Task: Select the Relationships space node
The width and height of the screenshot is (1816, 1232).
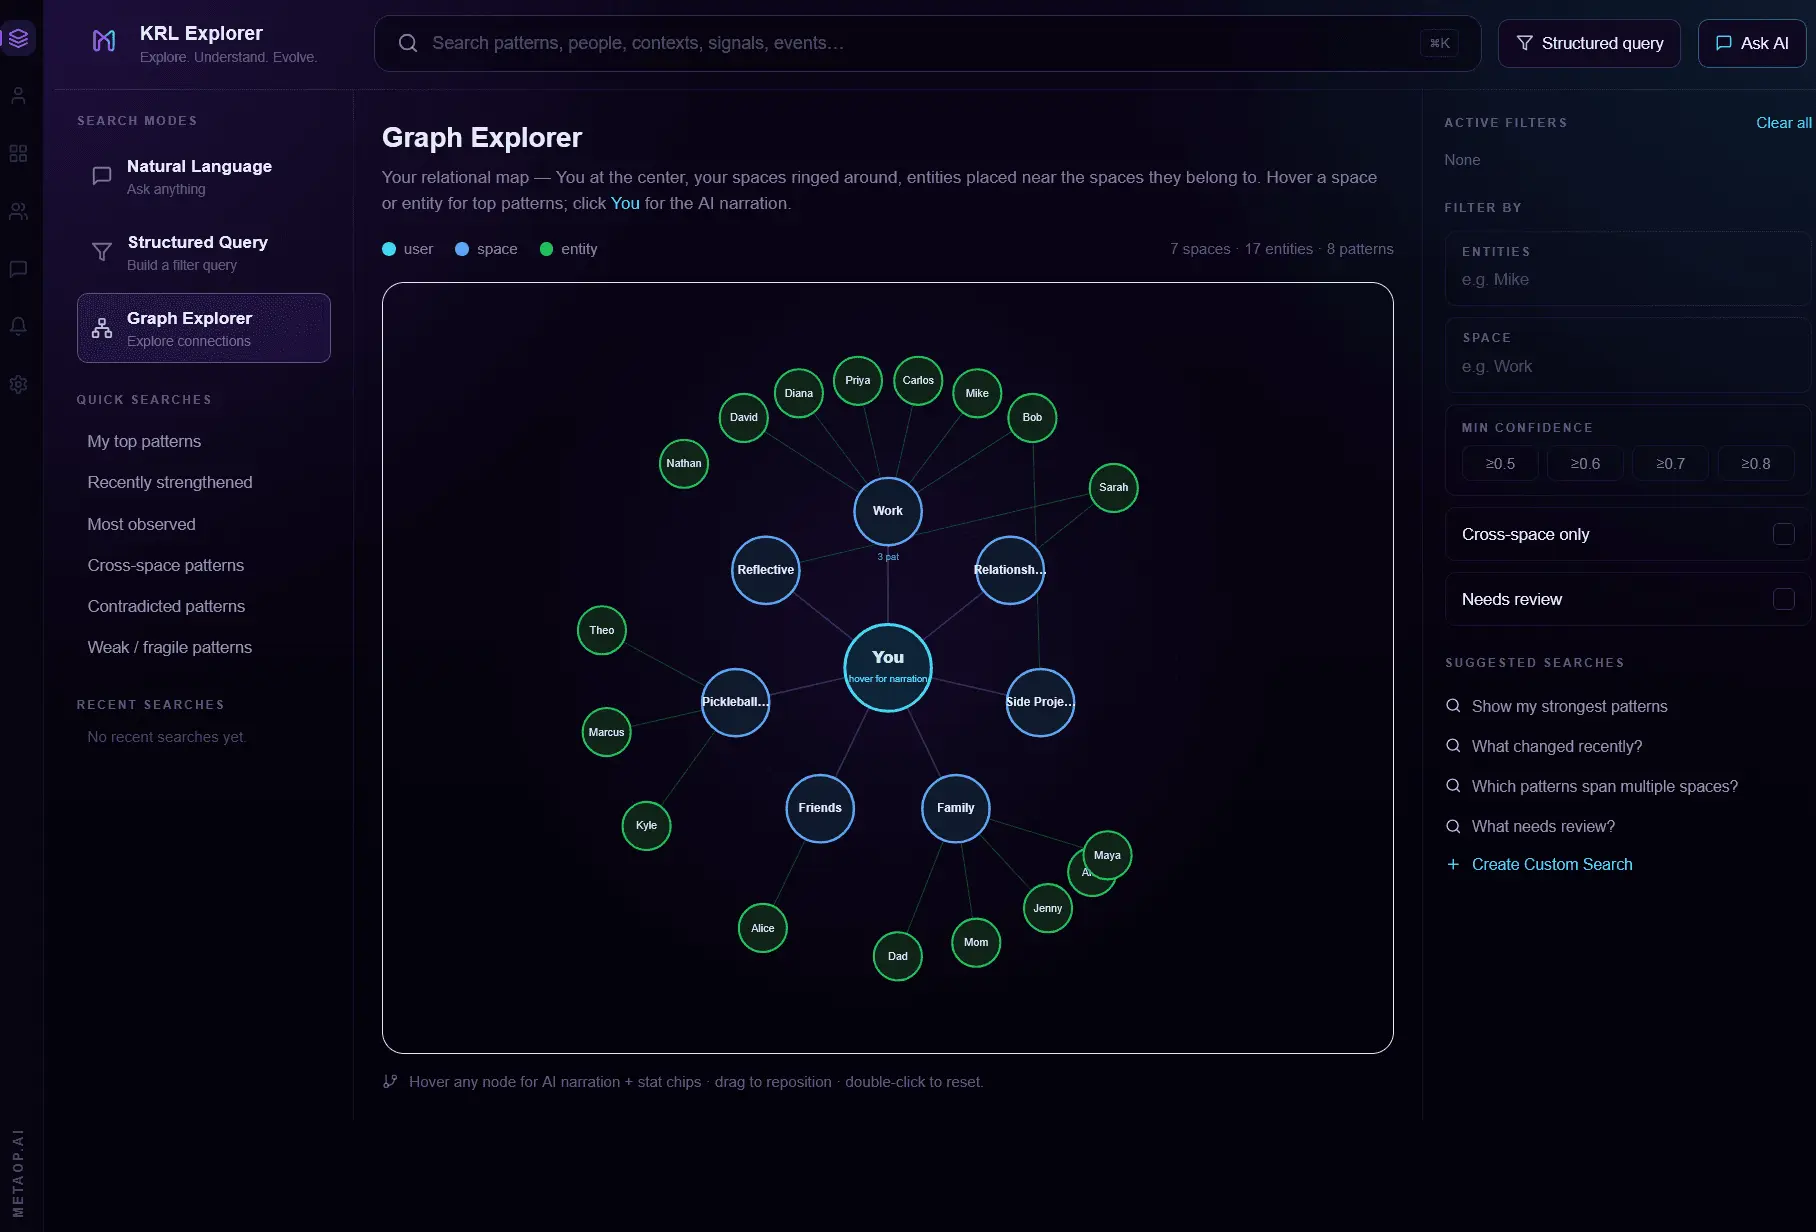Action: click(1010, 570)
